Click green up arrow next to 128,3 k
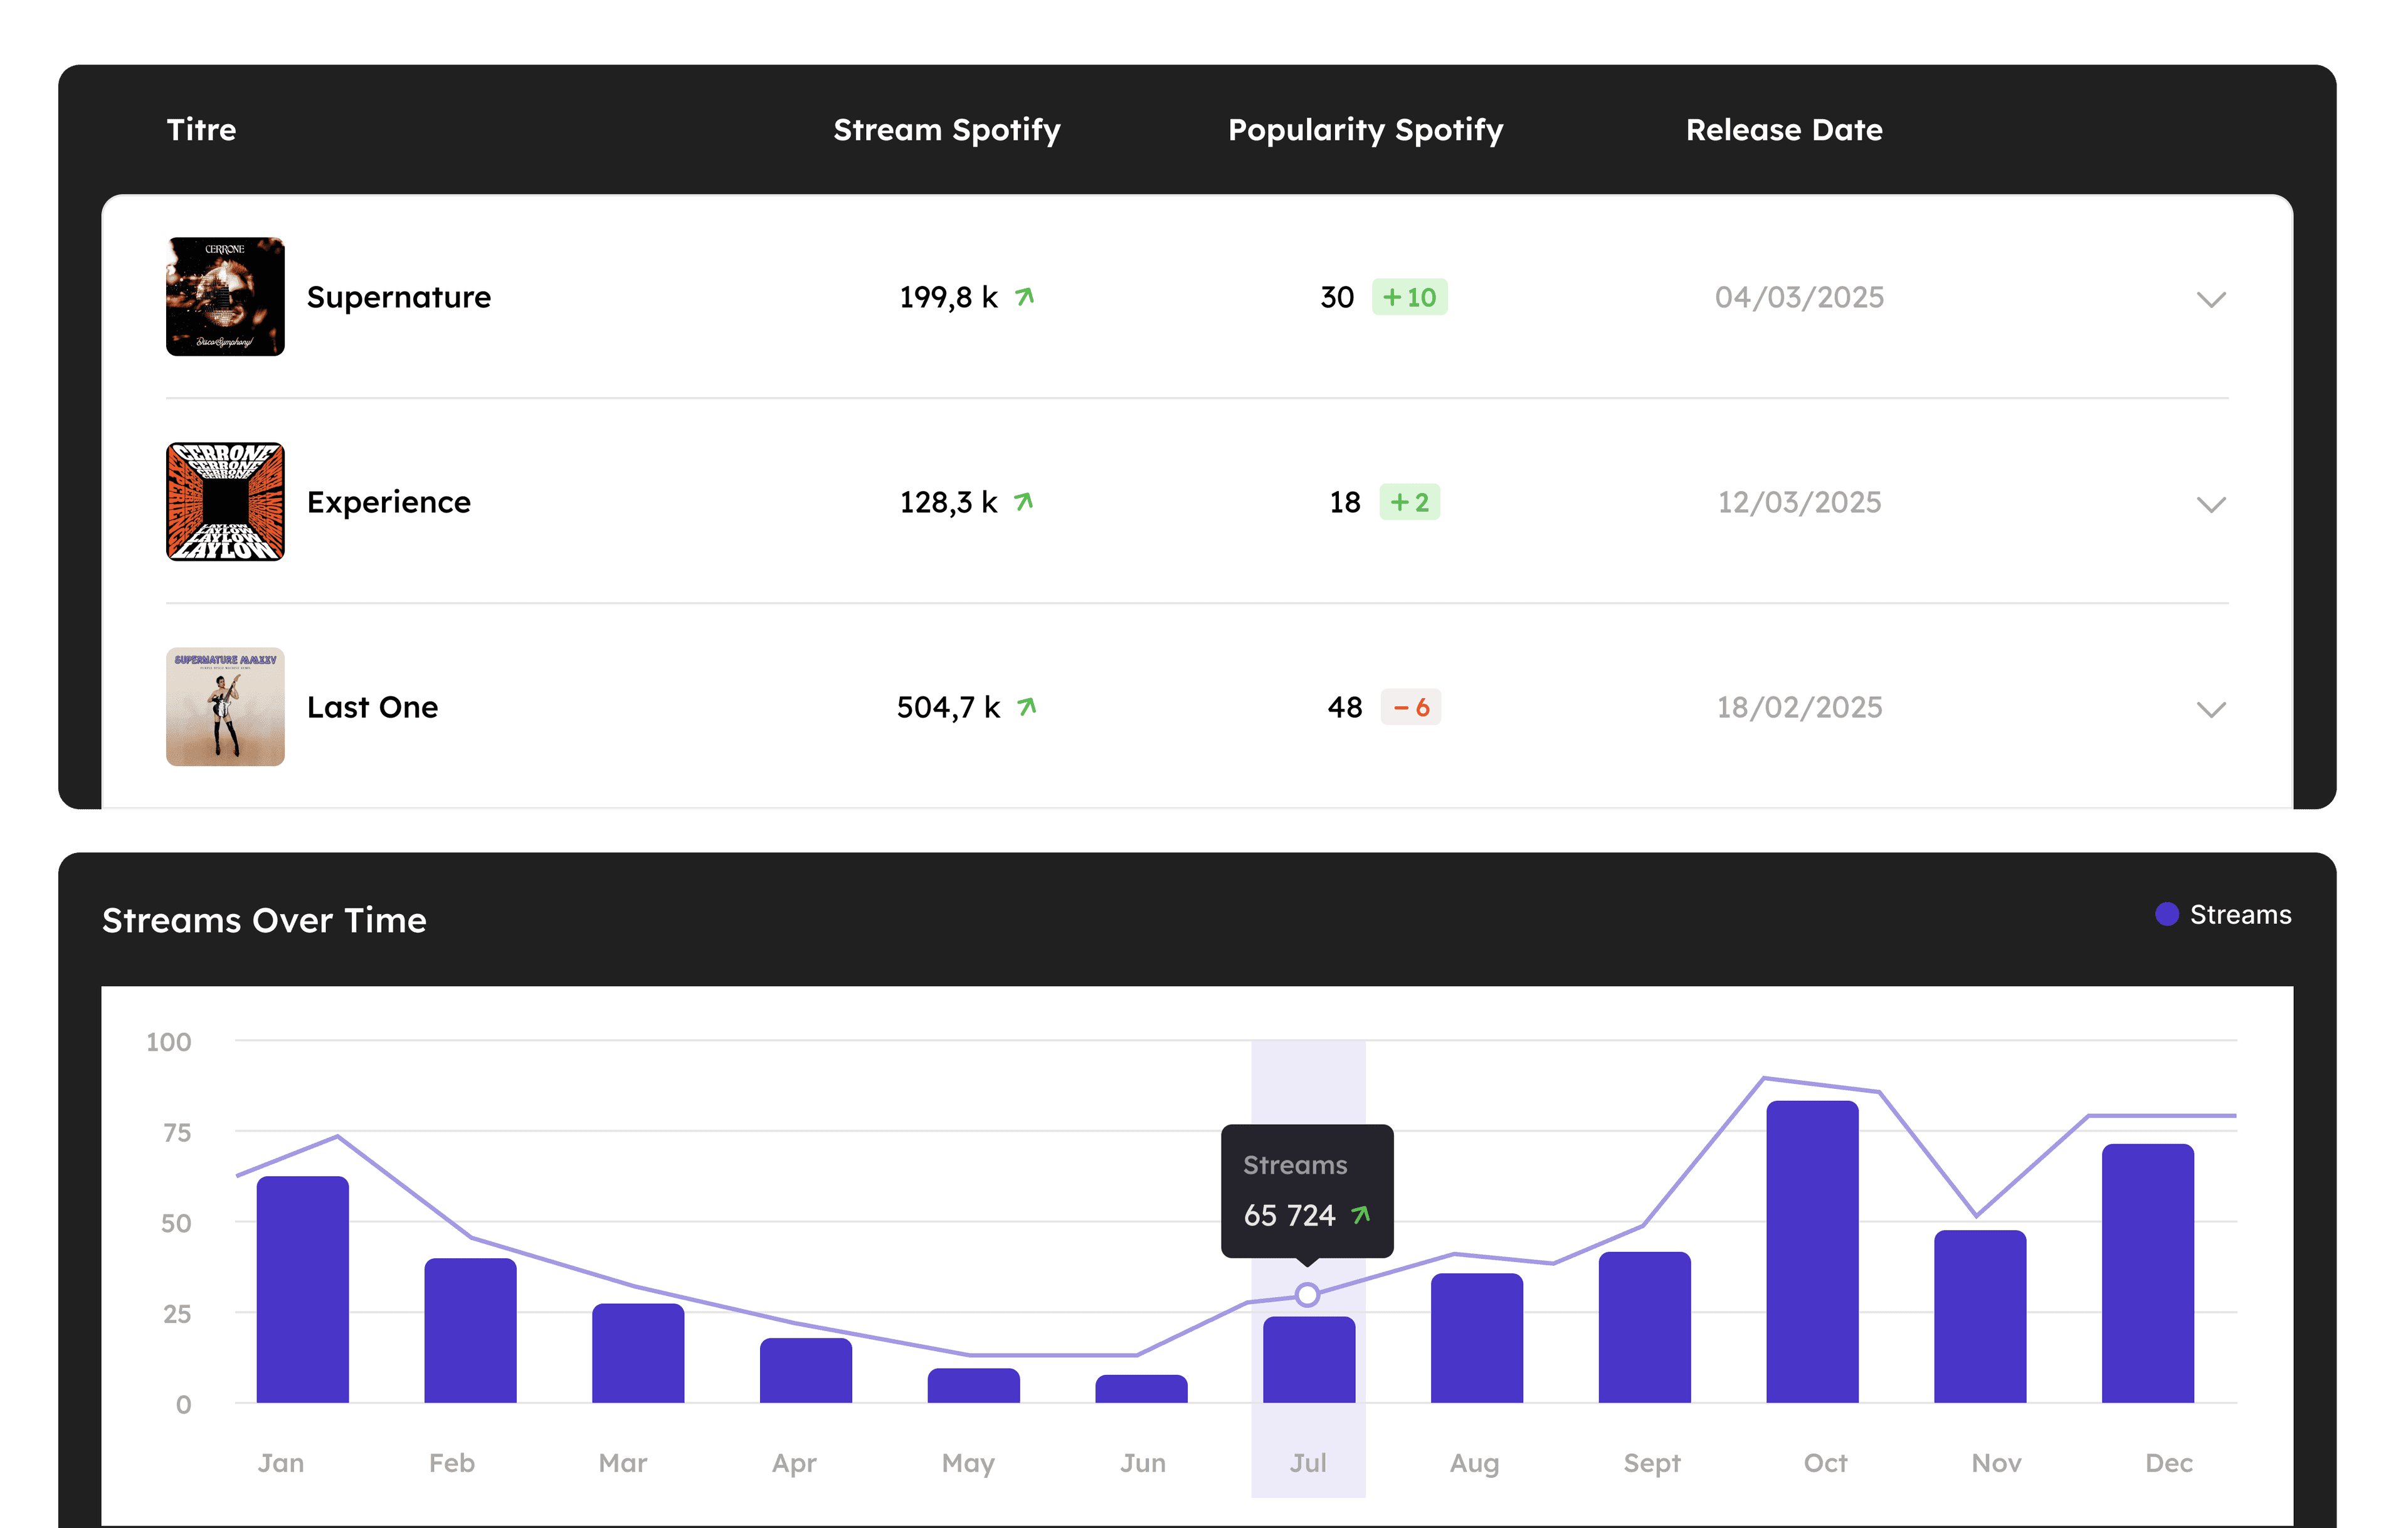The height and width of the screenshot is (1528, 2408). click(x=1024, y=501)
